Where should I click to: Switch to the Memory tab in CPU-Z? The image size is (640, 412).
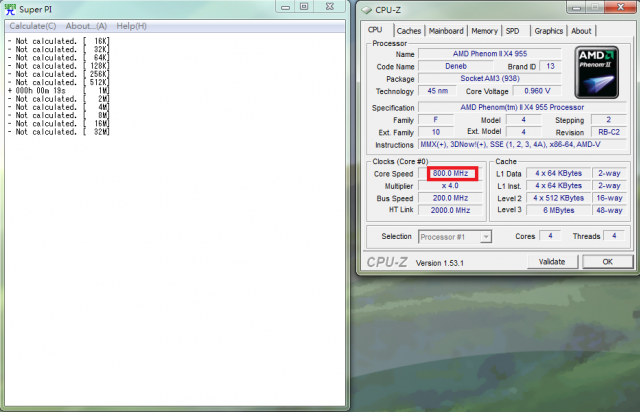(x=484, y=31)
